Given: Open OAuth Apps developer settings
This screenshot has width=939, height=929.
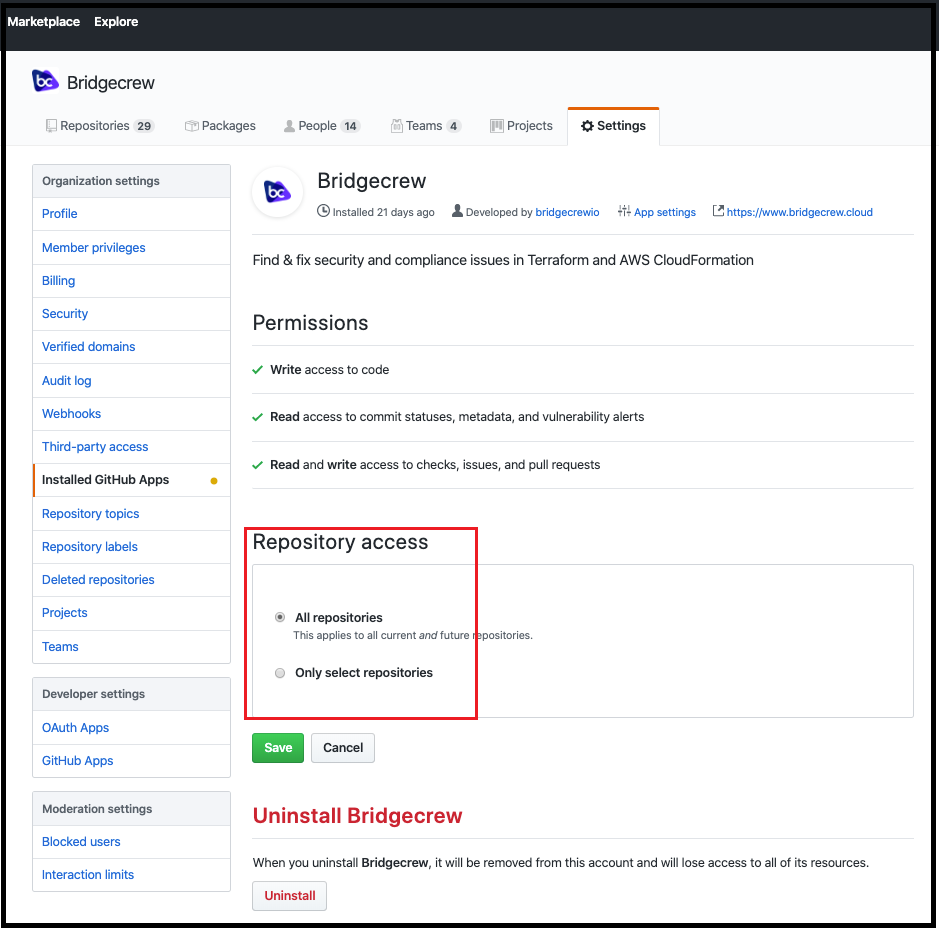Looking at the screenshot, I should pyautogui.click(x=132, y=728).
